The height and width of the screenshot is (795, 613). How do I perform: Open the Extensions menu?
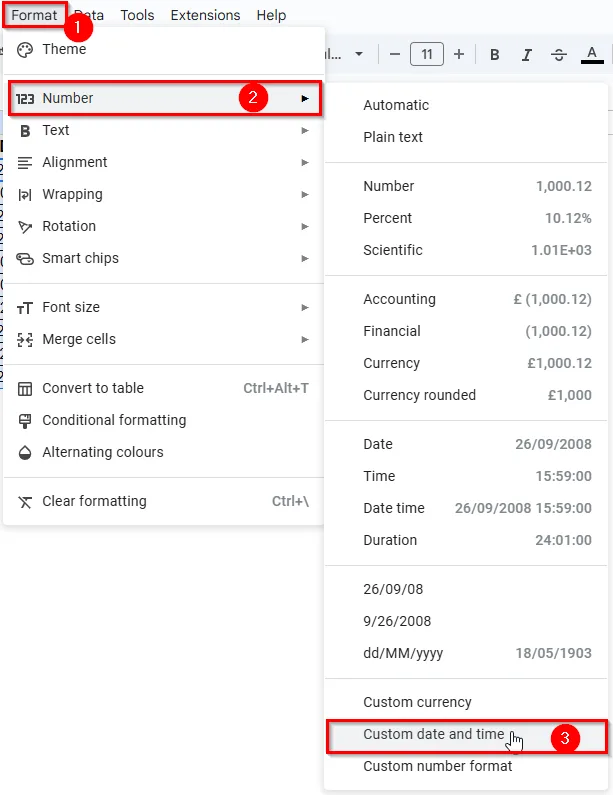point(205,15)
